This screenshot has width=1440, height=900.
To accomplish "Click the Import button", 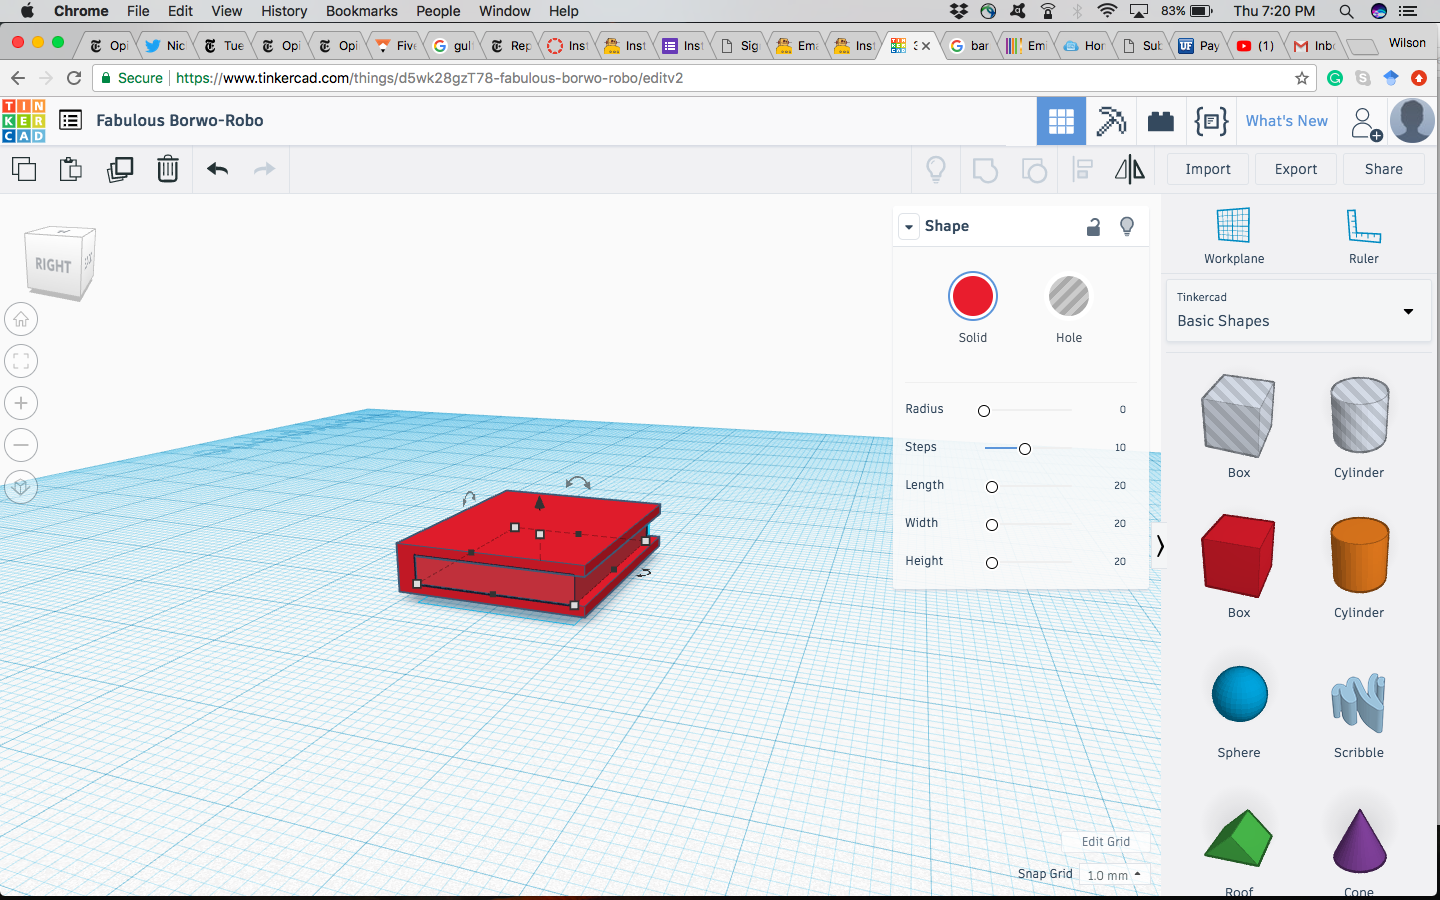I will 1208,169.
